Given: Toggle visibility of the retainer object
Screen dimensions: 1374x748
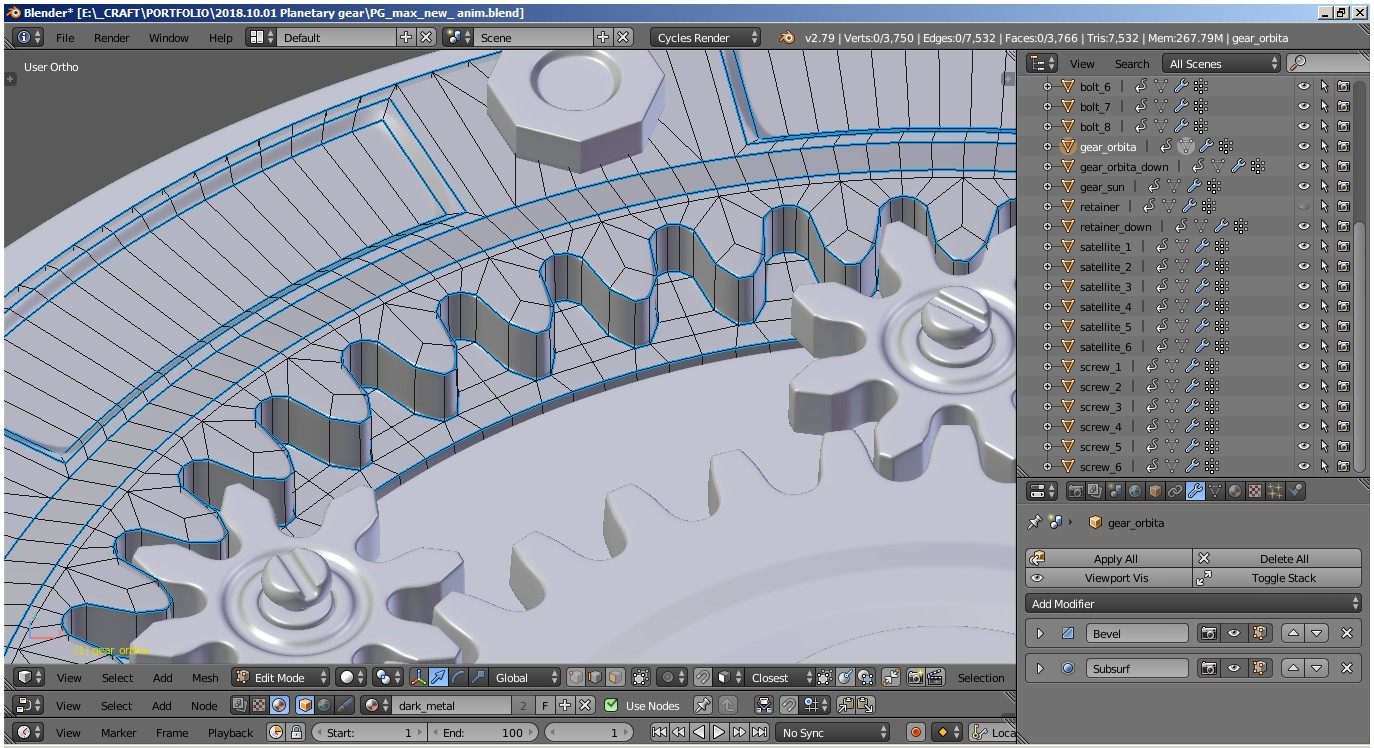Looking at the screenshot, I should tap(1304, 207).
